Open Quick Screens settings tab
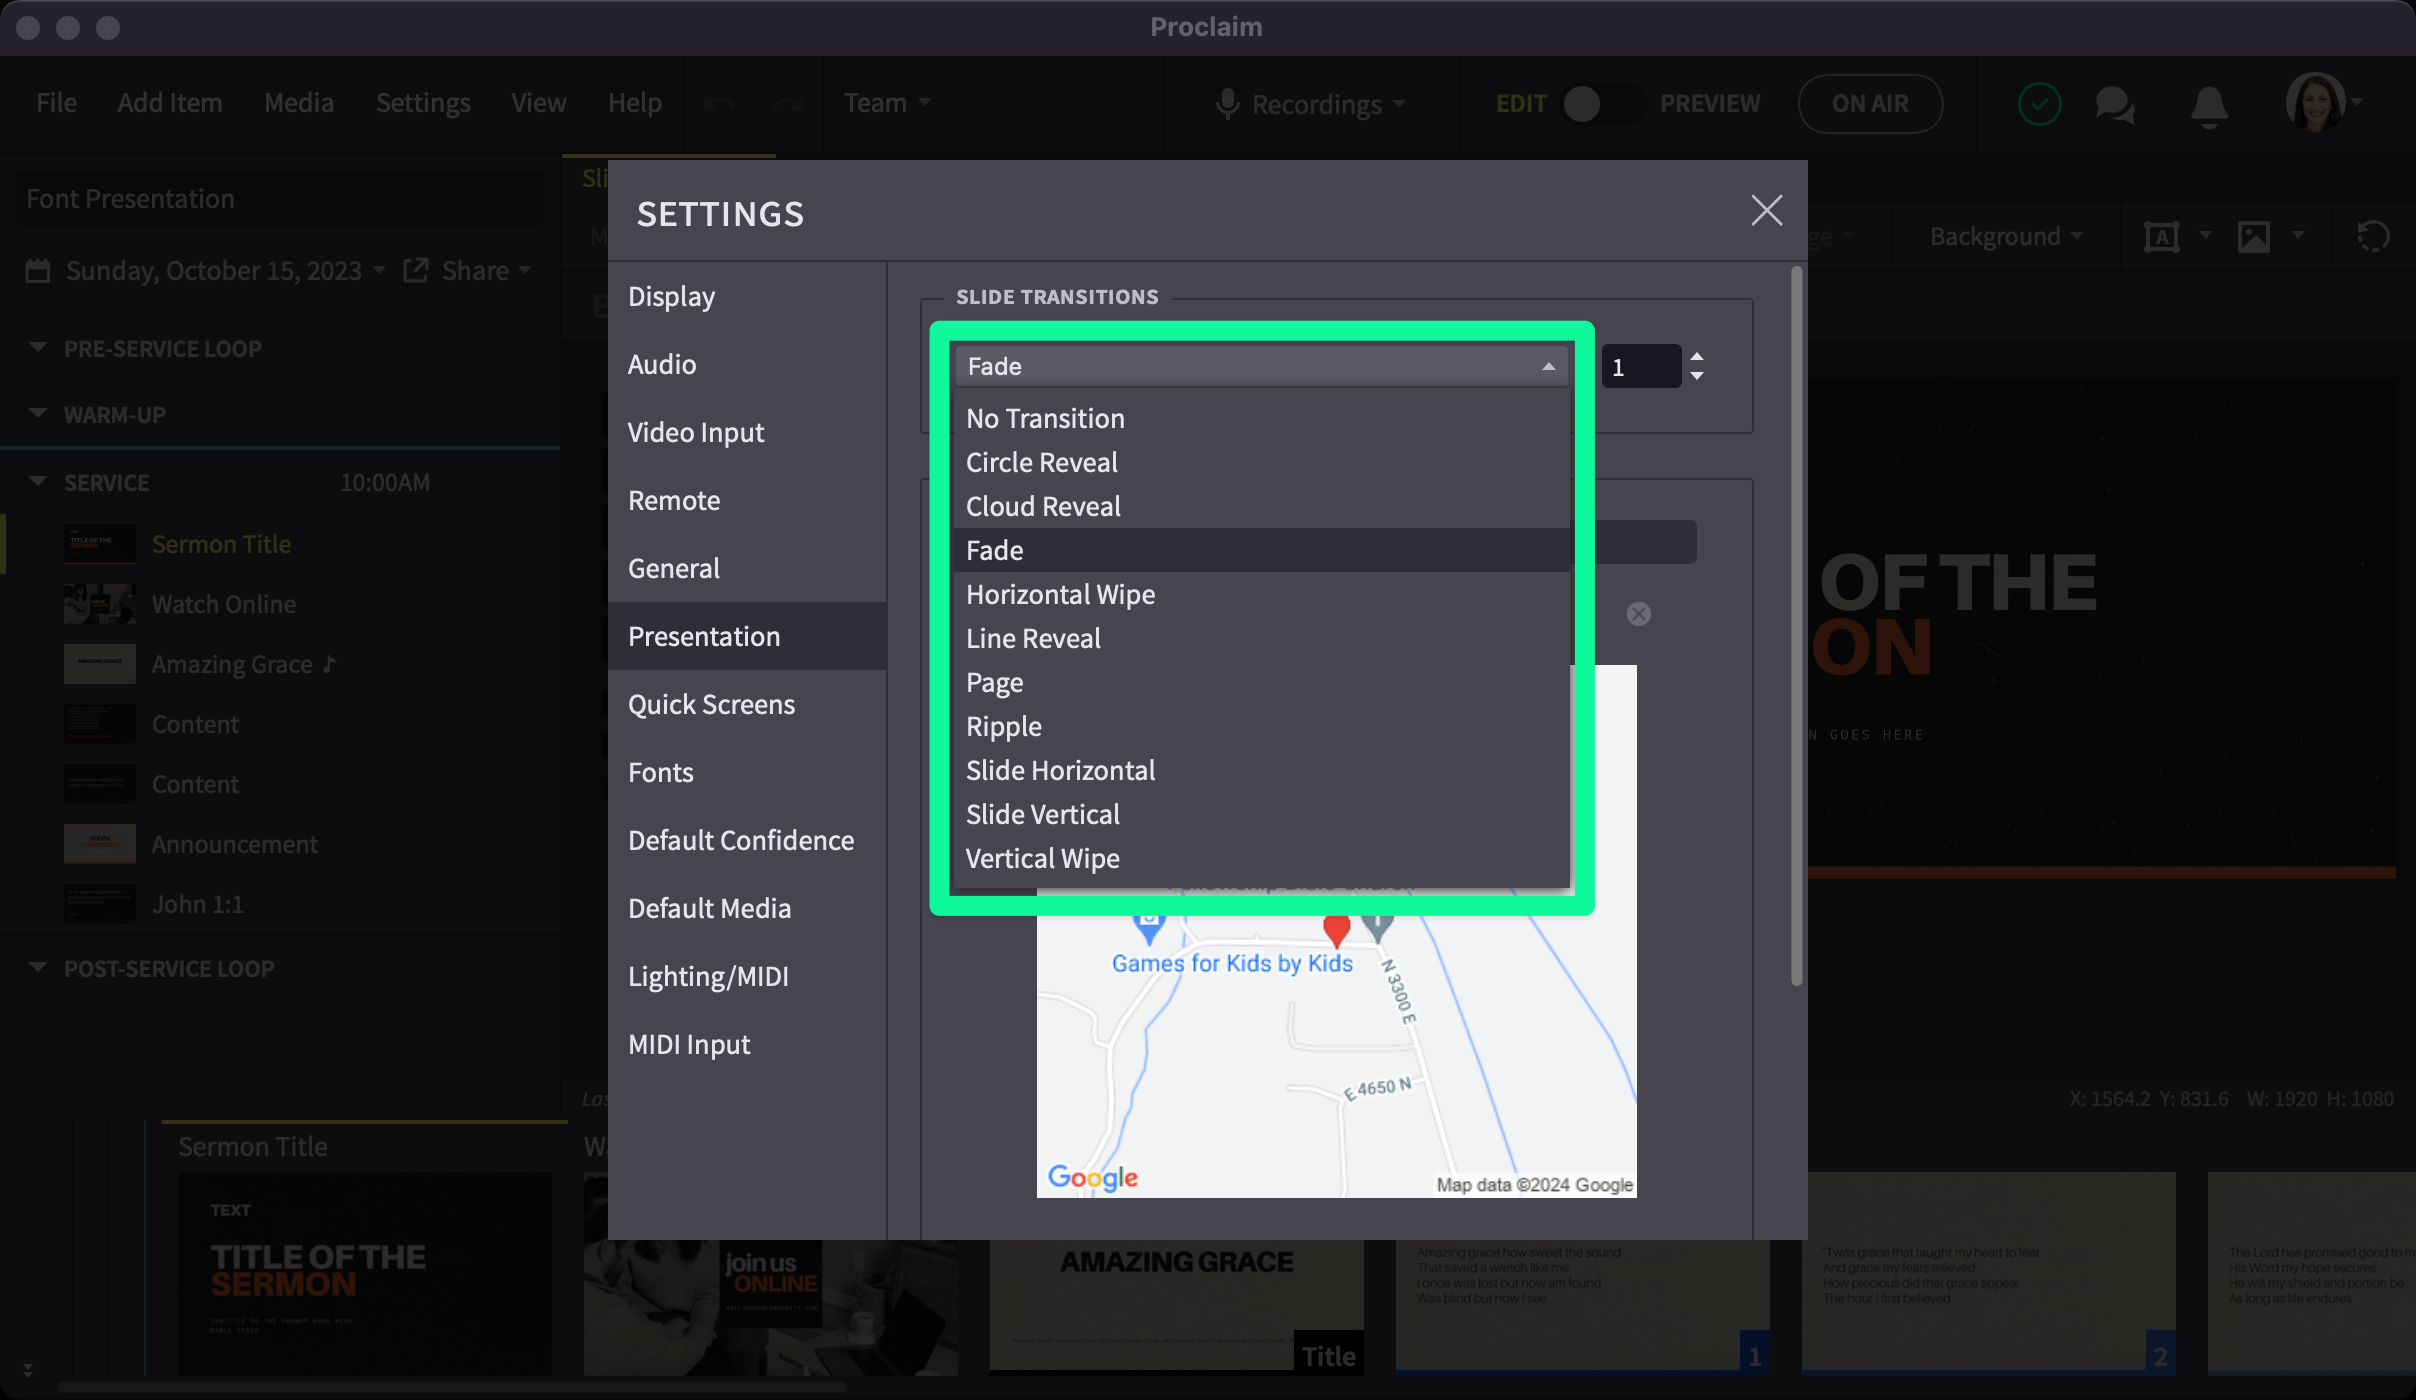 (x=747, y=704)
